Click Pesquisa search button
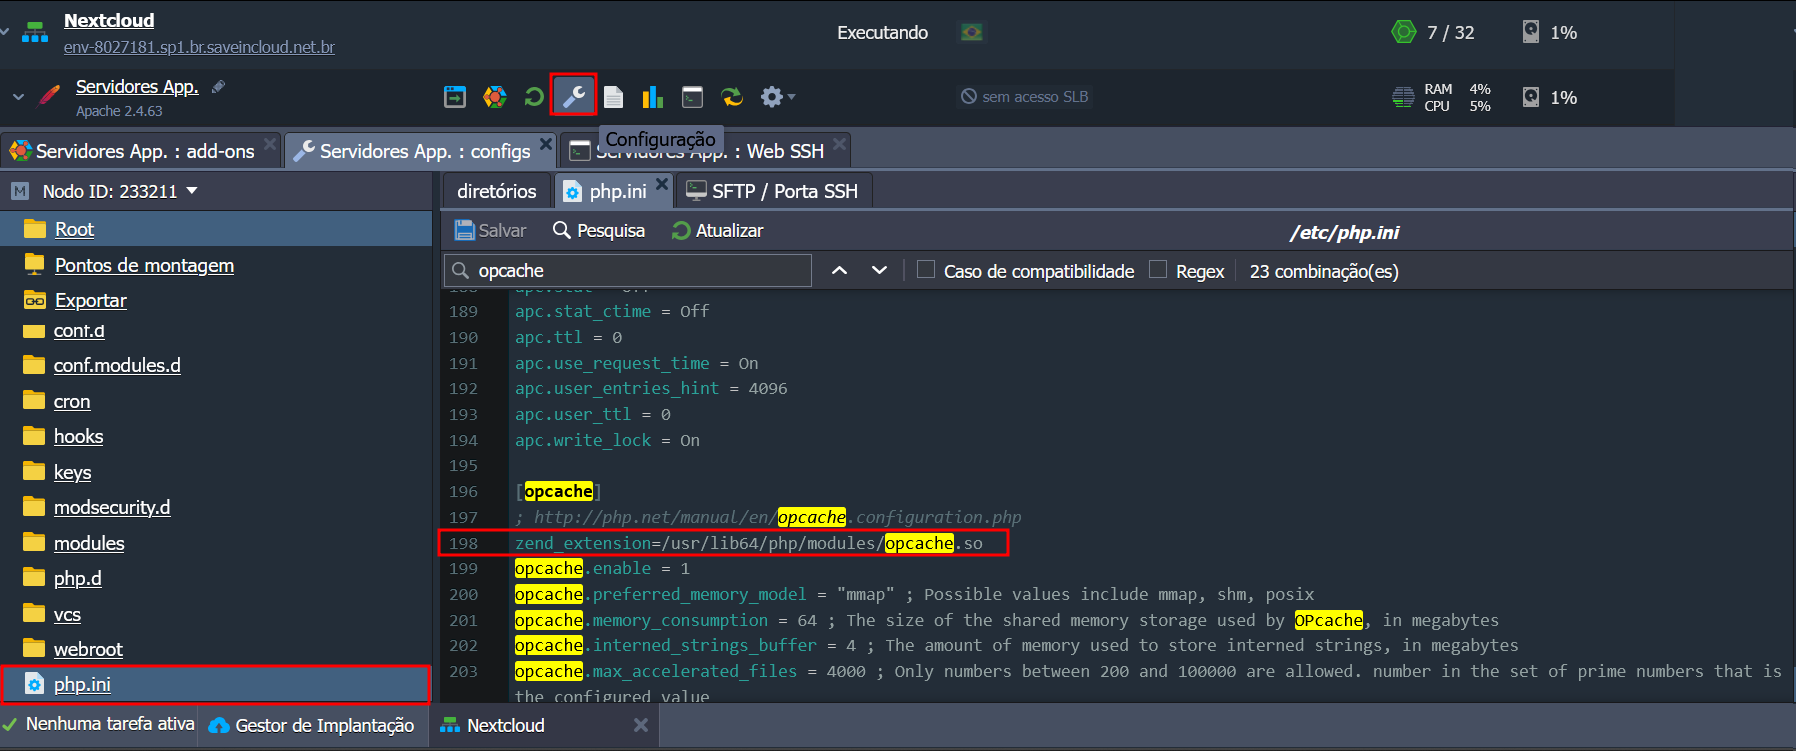The height and width of the screenshot is (751, 1796). point(599,230)
